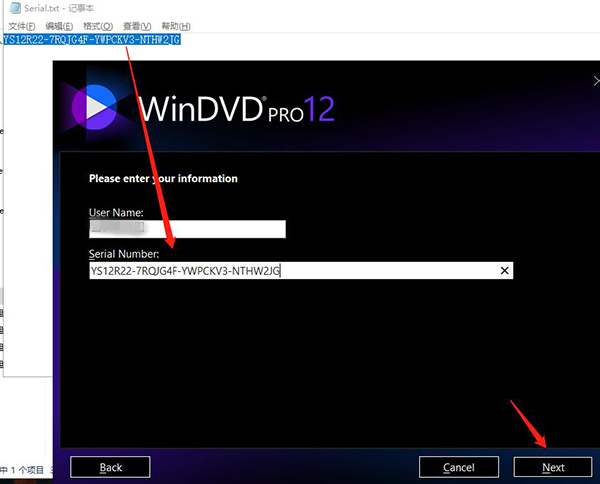600x484 pixels.
Task: Click the 'Serial Number:' label
Action: point(125,254)
